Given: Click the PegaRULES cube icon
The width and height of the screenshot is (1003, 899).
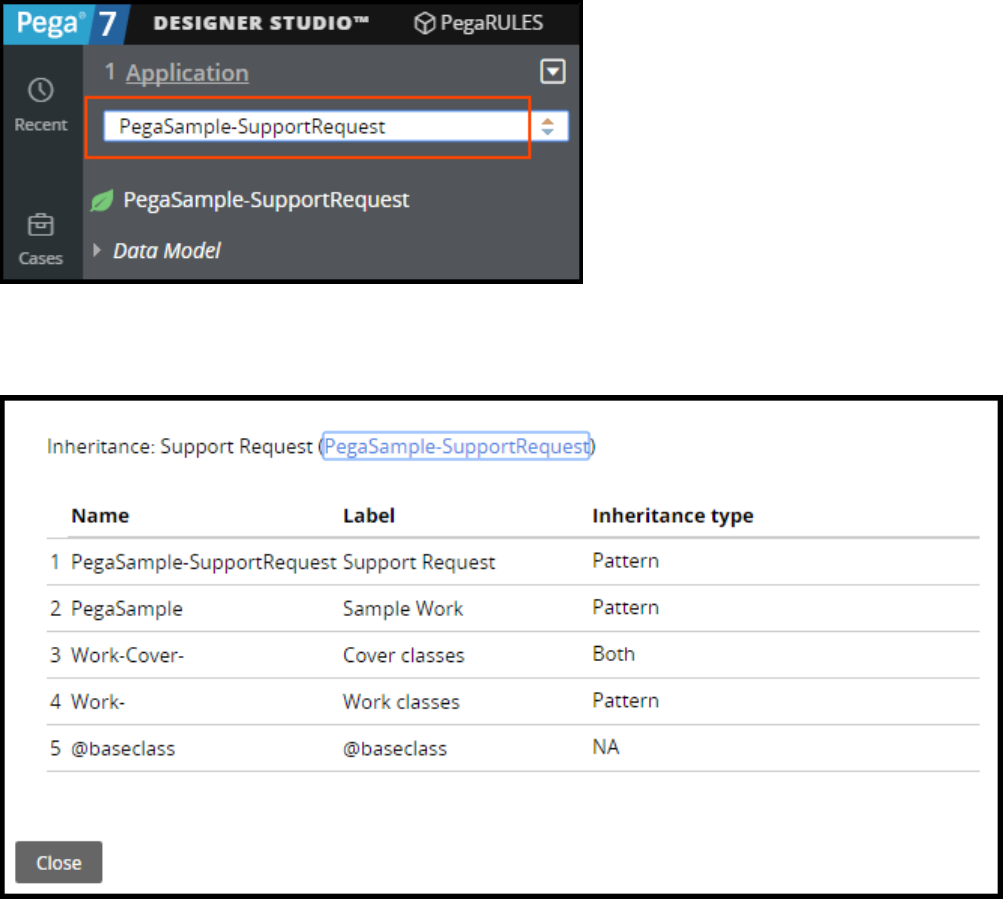Looking at the screenshot, I should (424, 24).
